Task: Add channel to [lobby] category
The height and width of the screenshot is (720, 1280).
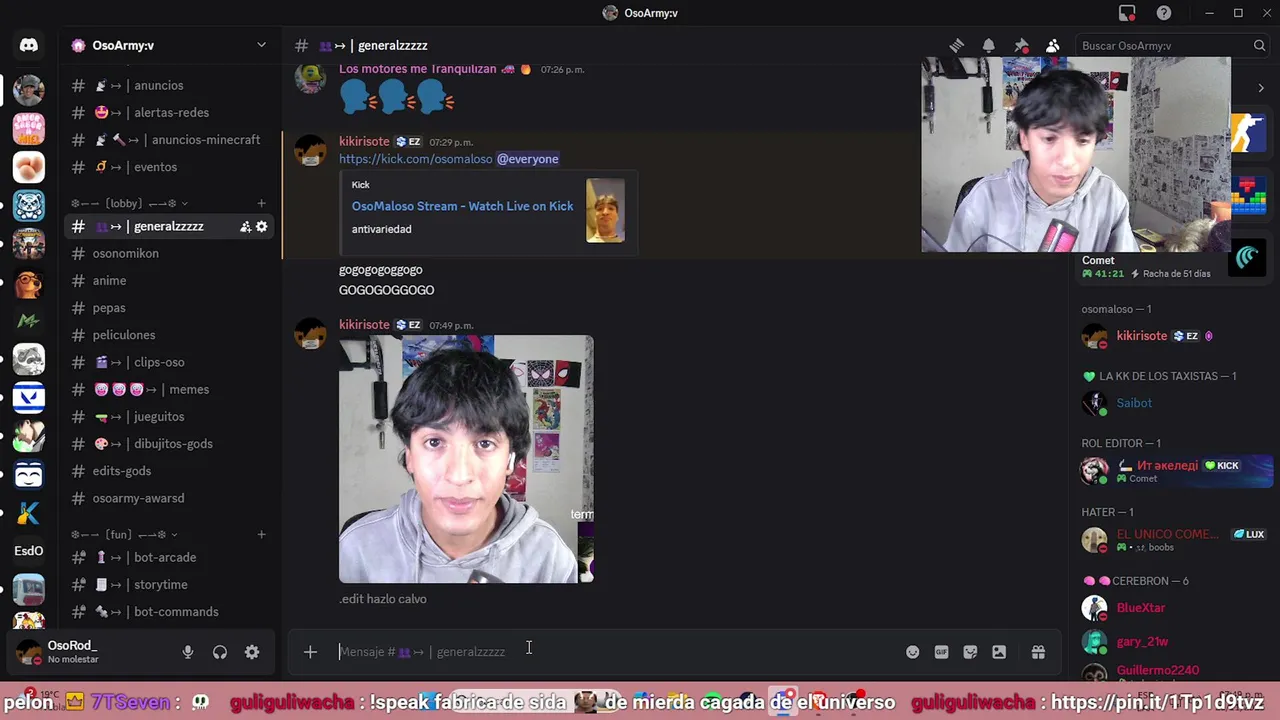Action: click(261, 203)
